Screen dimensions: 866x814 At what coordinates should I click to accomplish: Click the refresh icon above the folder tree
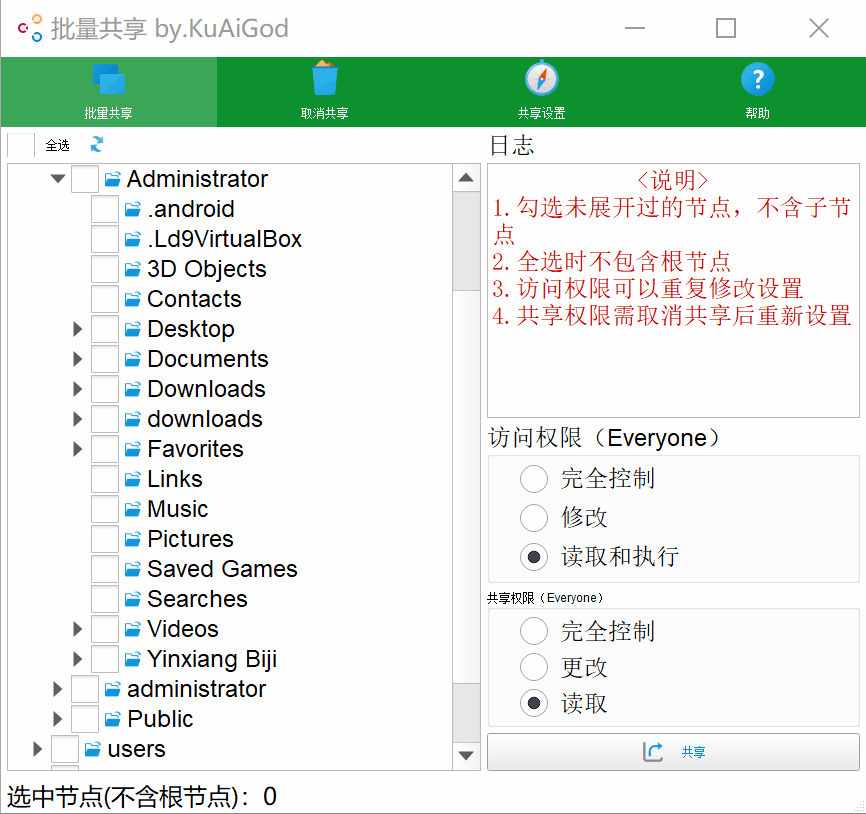(x=95, y=143)
